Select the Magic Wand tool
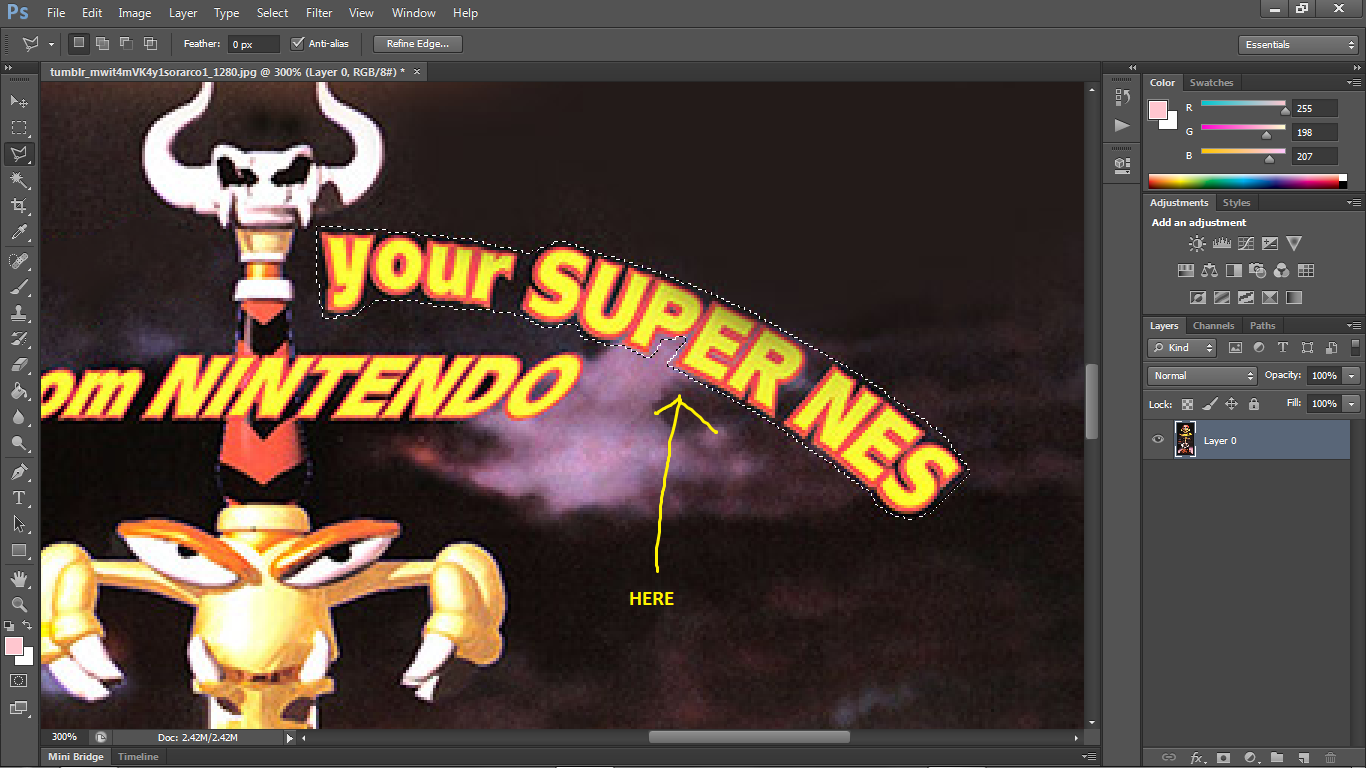The image size is (1366, 768). tap(19, 180)
